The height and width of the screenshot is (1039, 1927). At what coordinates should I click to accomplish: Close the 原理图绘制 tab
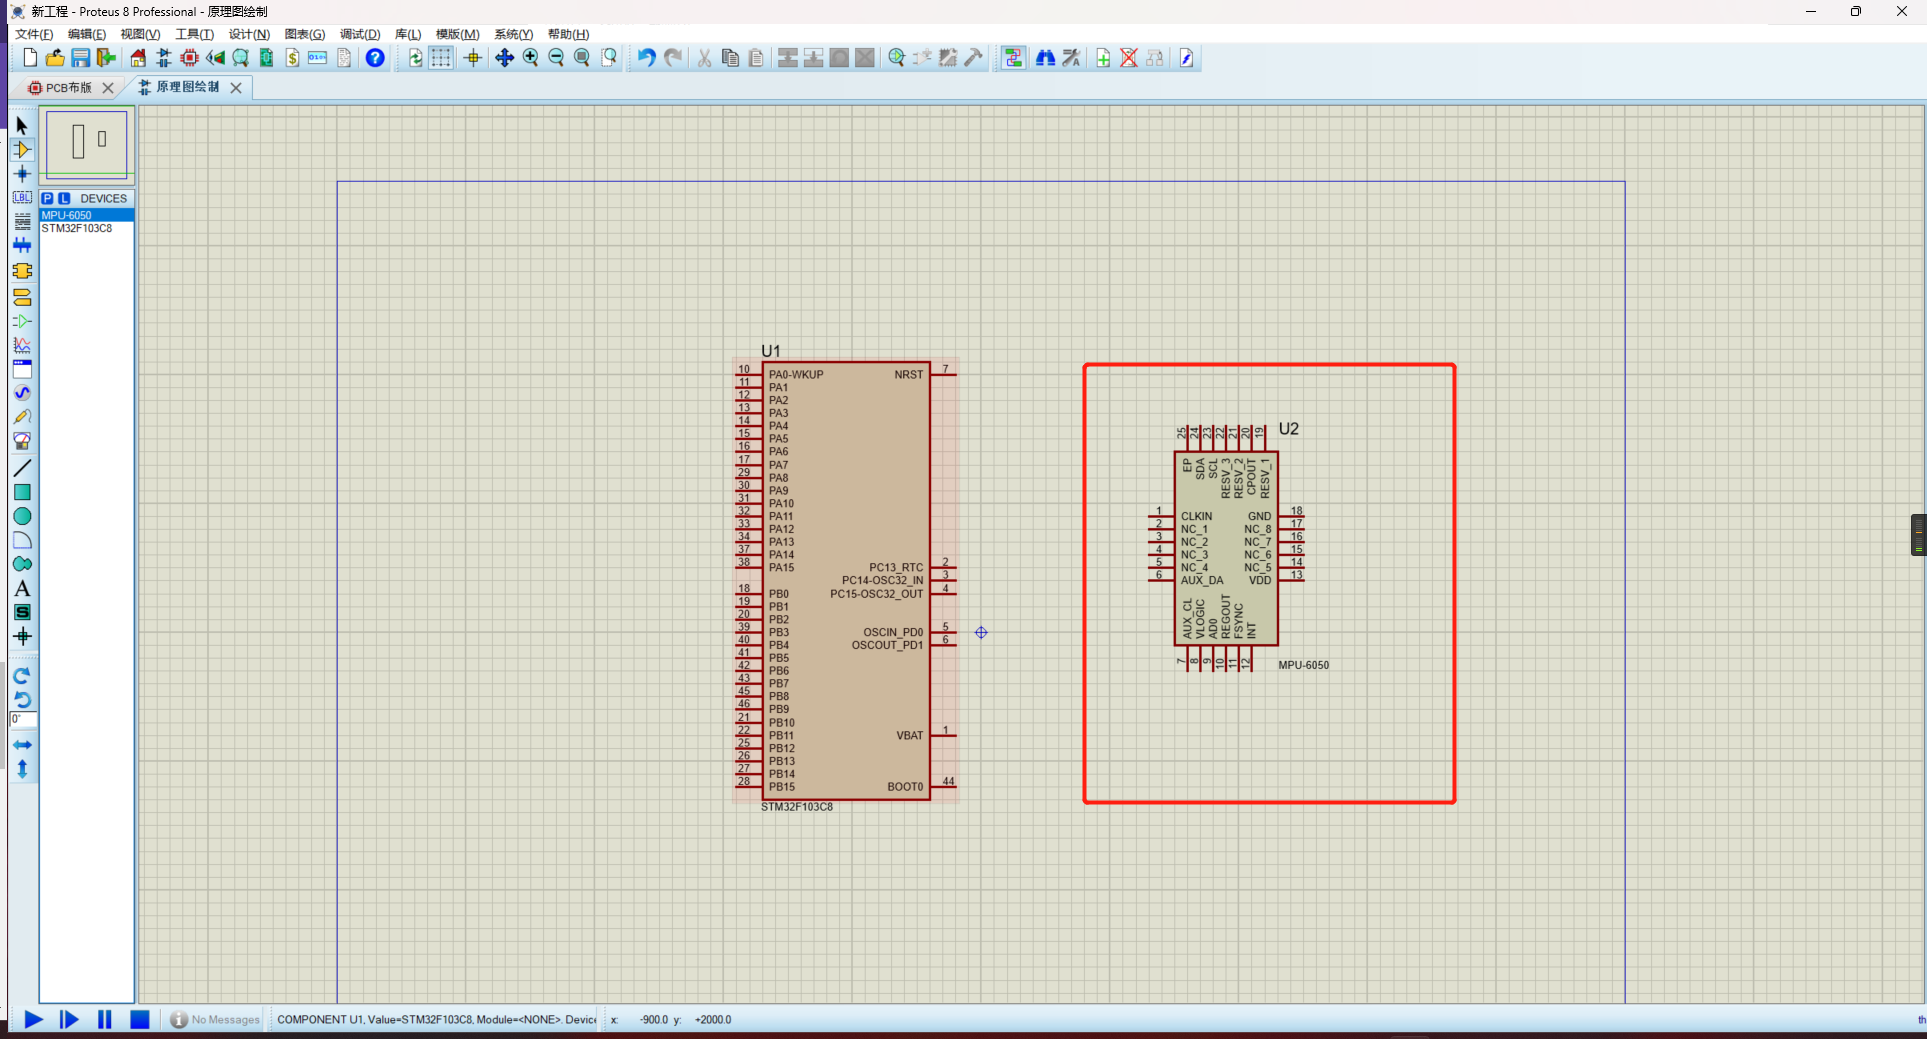pyautogui.click(x=236, y=88)
